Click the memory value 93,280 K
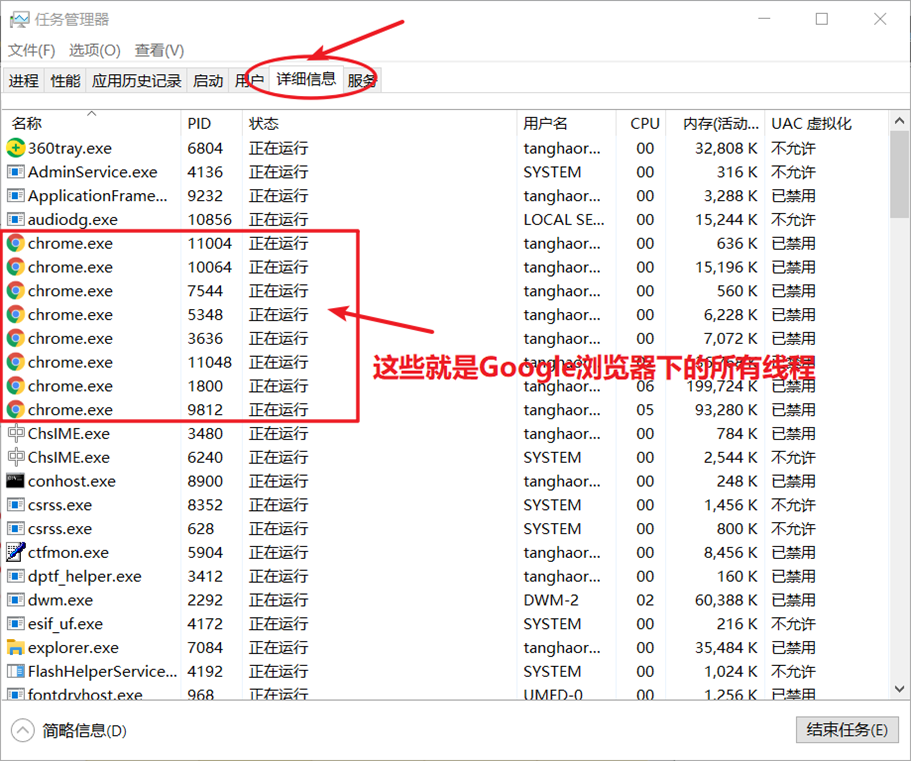Screen dimensions: 911x761 [726, 410]
